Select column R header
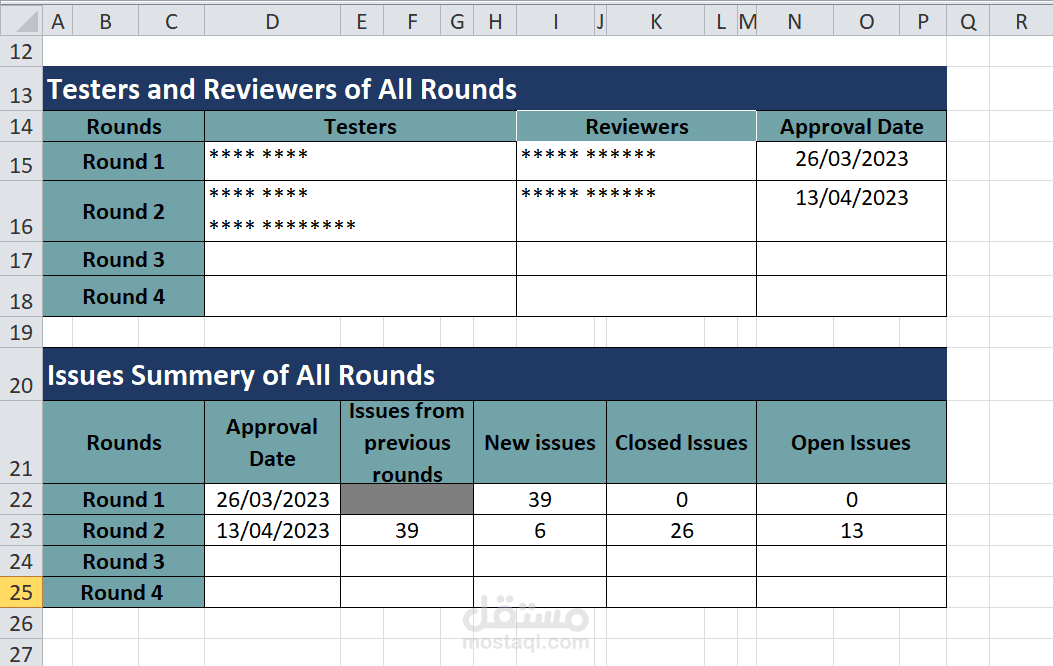 (x=1021, y=22)
